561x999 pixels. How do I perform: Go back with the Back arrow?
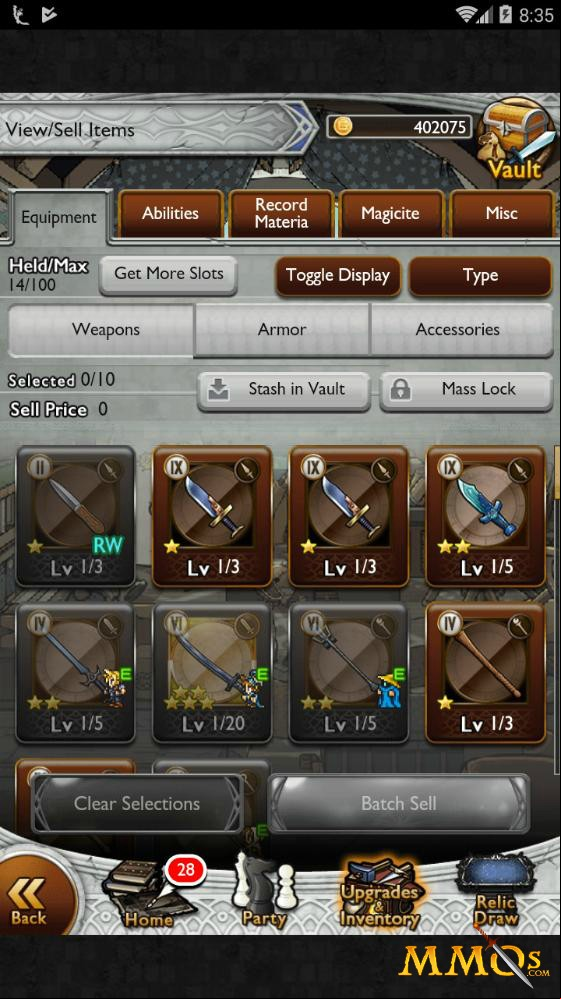pyautogui.click(x=31, y=900)
